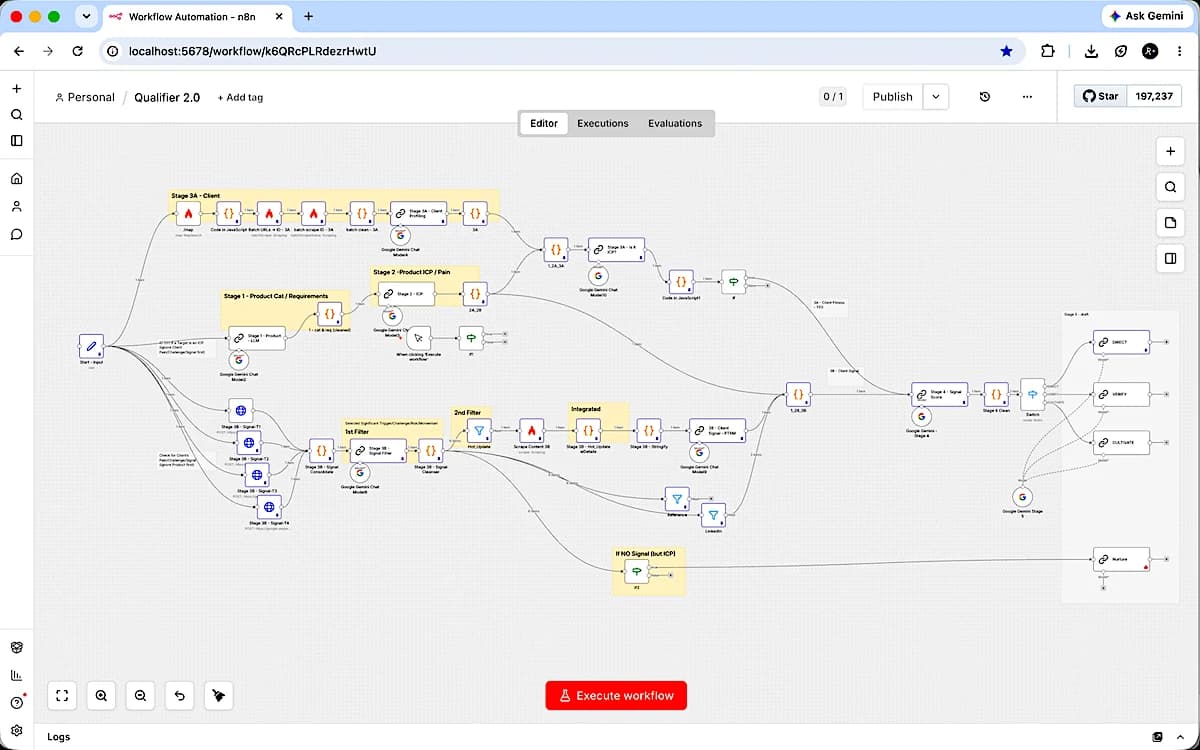The image size is (1200, 750).
Task: Zoom in on the canvas
Action: pos(102,695)
